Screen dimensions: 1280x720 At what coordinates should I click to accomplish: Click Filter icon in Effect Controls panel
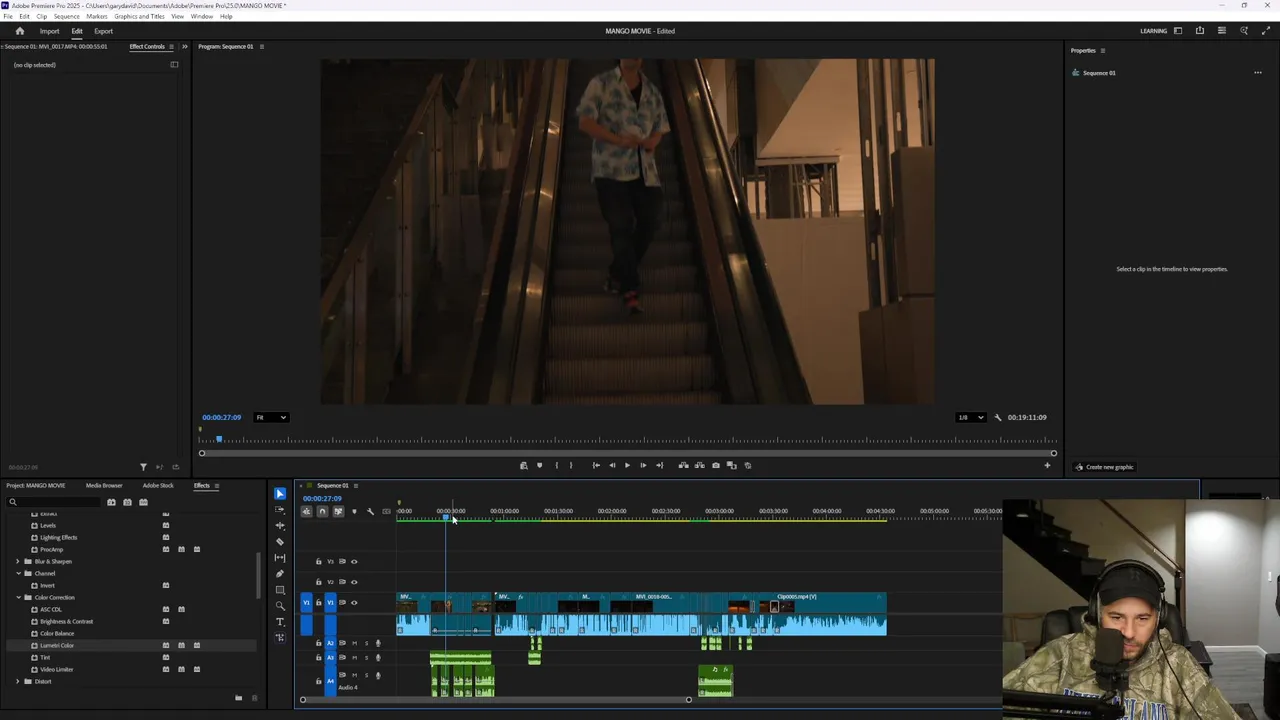pos(143,467)
